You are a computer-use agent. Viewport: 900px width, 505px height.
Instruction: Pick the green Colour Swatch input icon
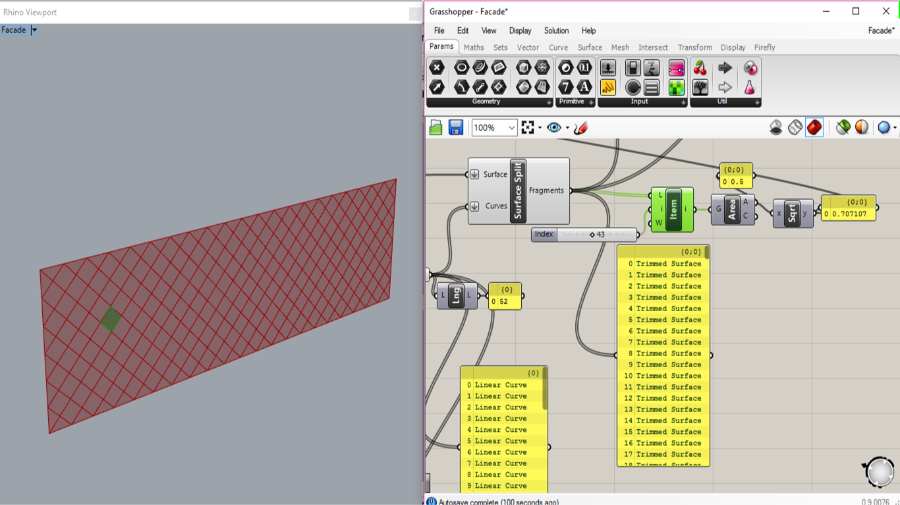(x=676, y=87)
